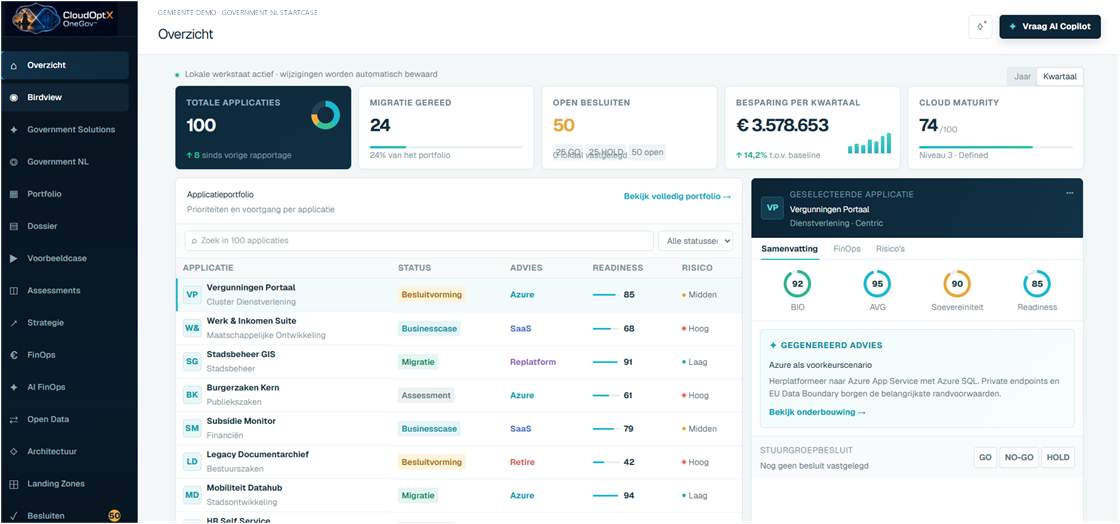Click the Assessment status of Burgerzaken Kern

(x=426, y=395)
